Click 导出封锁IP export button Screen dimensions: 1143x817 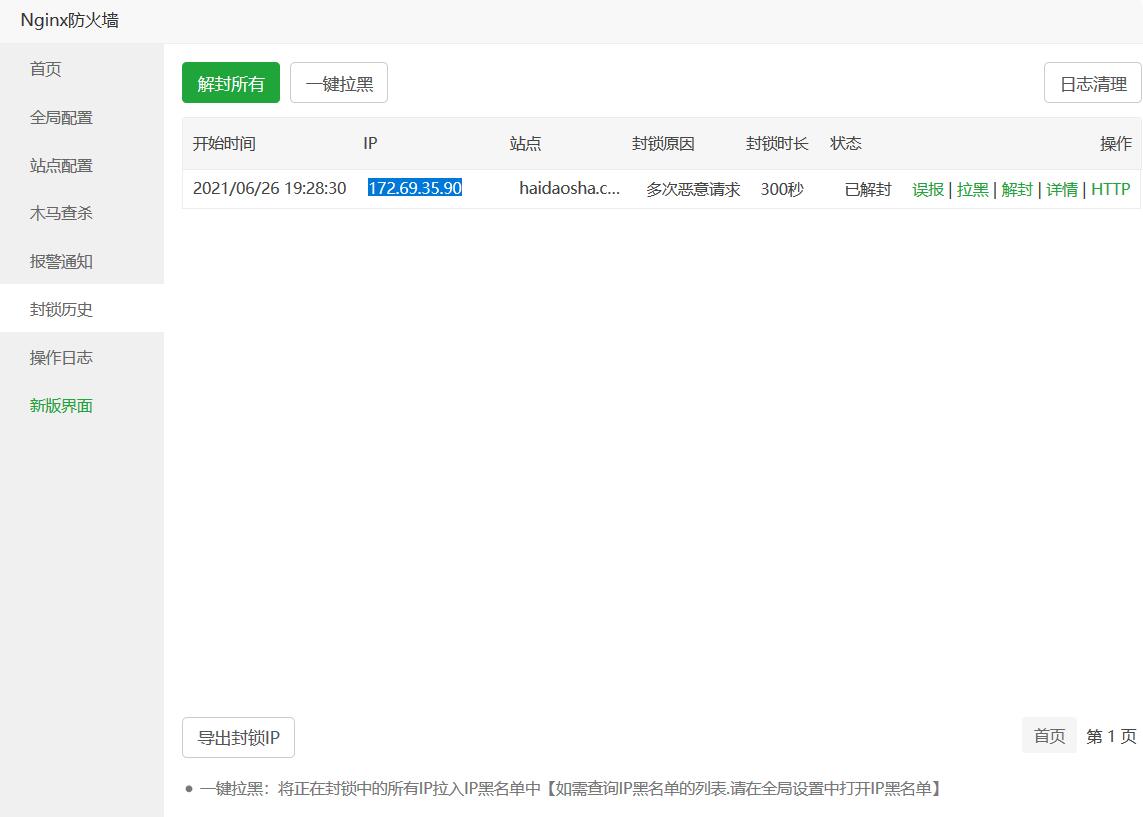tap(238, 738)
